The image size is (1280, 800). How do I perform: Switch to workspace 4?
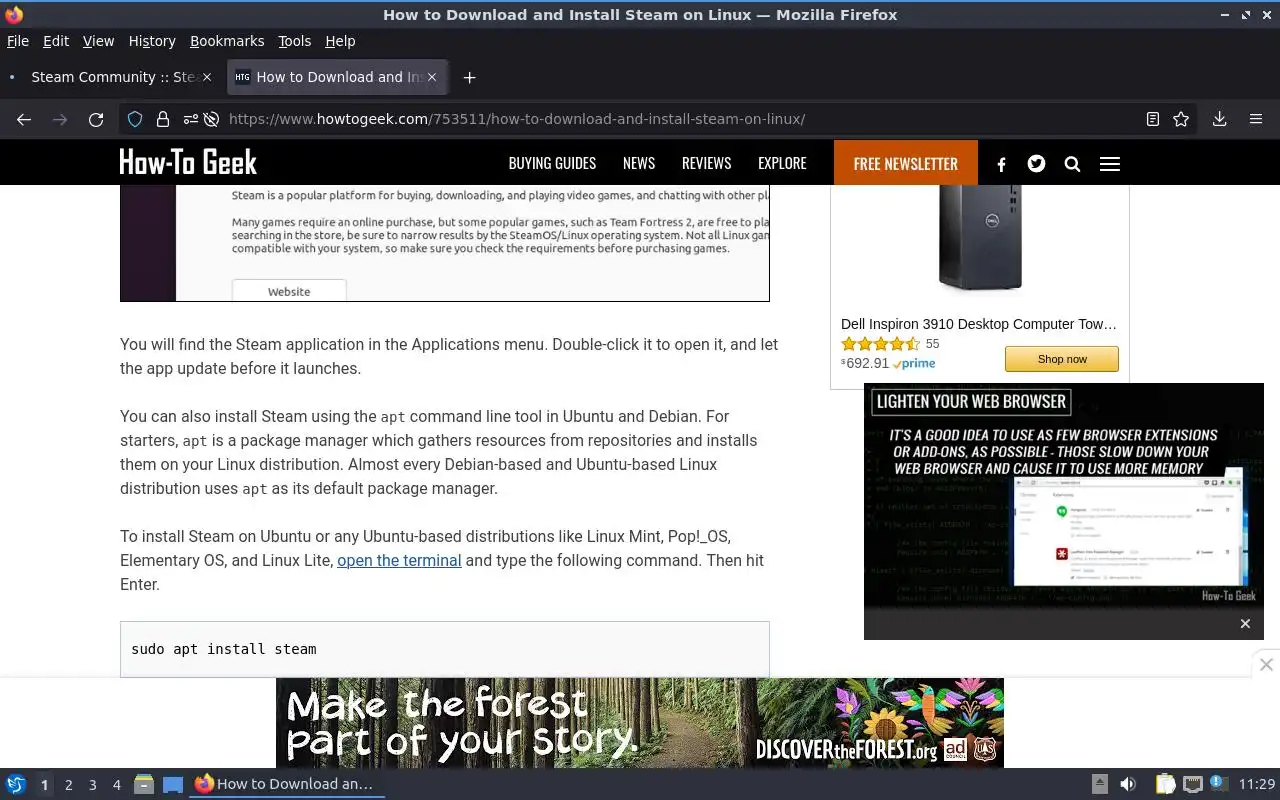116,785
